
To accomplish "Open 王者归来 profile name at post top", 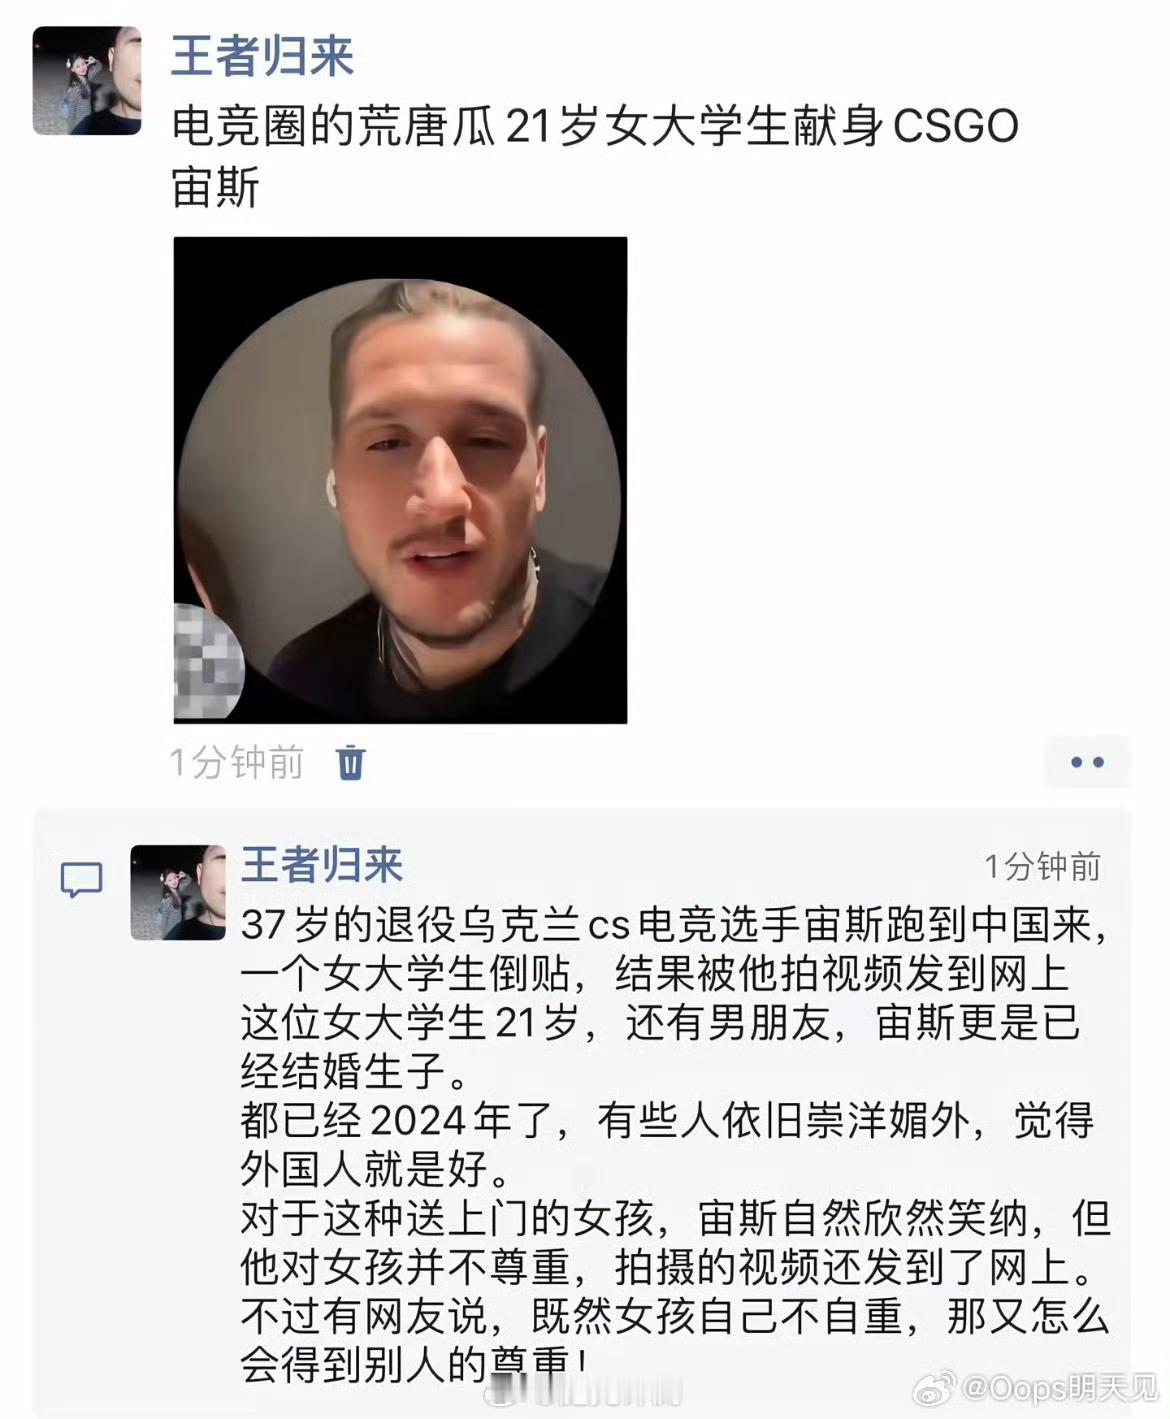I will click(x=262, y=56).
